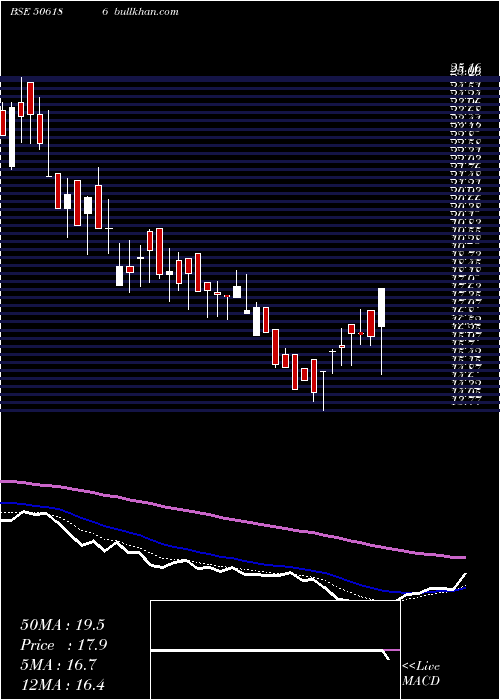Click the 'Price : 17.9' reading
This screenshot has width=500, height=700.
(64, 645)
